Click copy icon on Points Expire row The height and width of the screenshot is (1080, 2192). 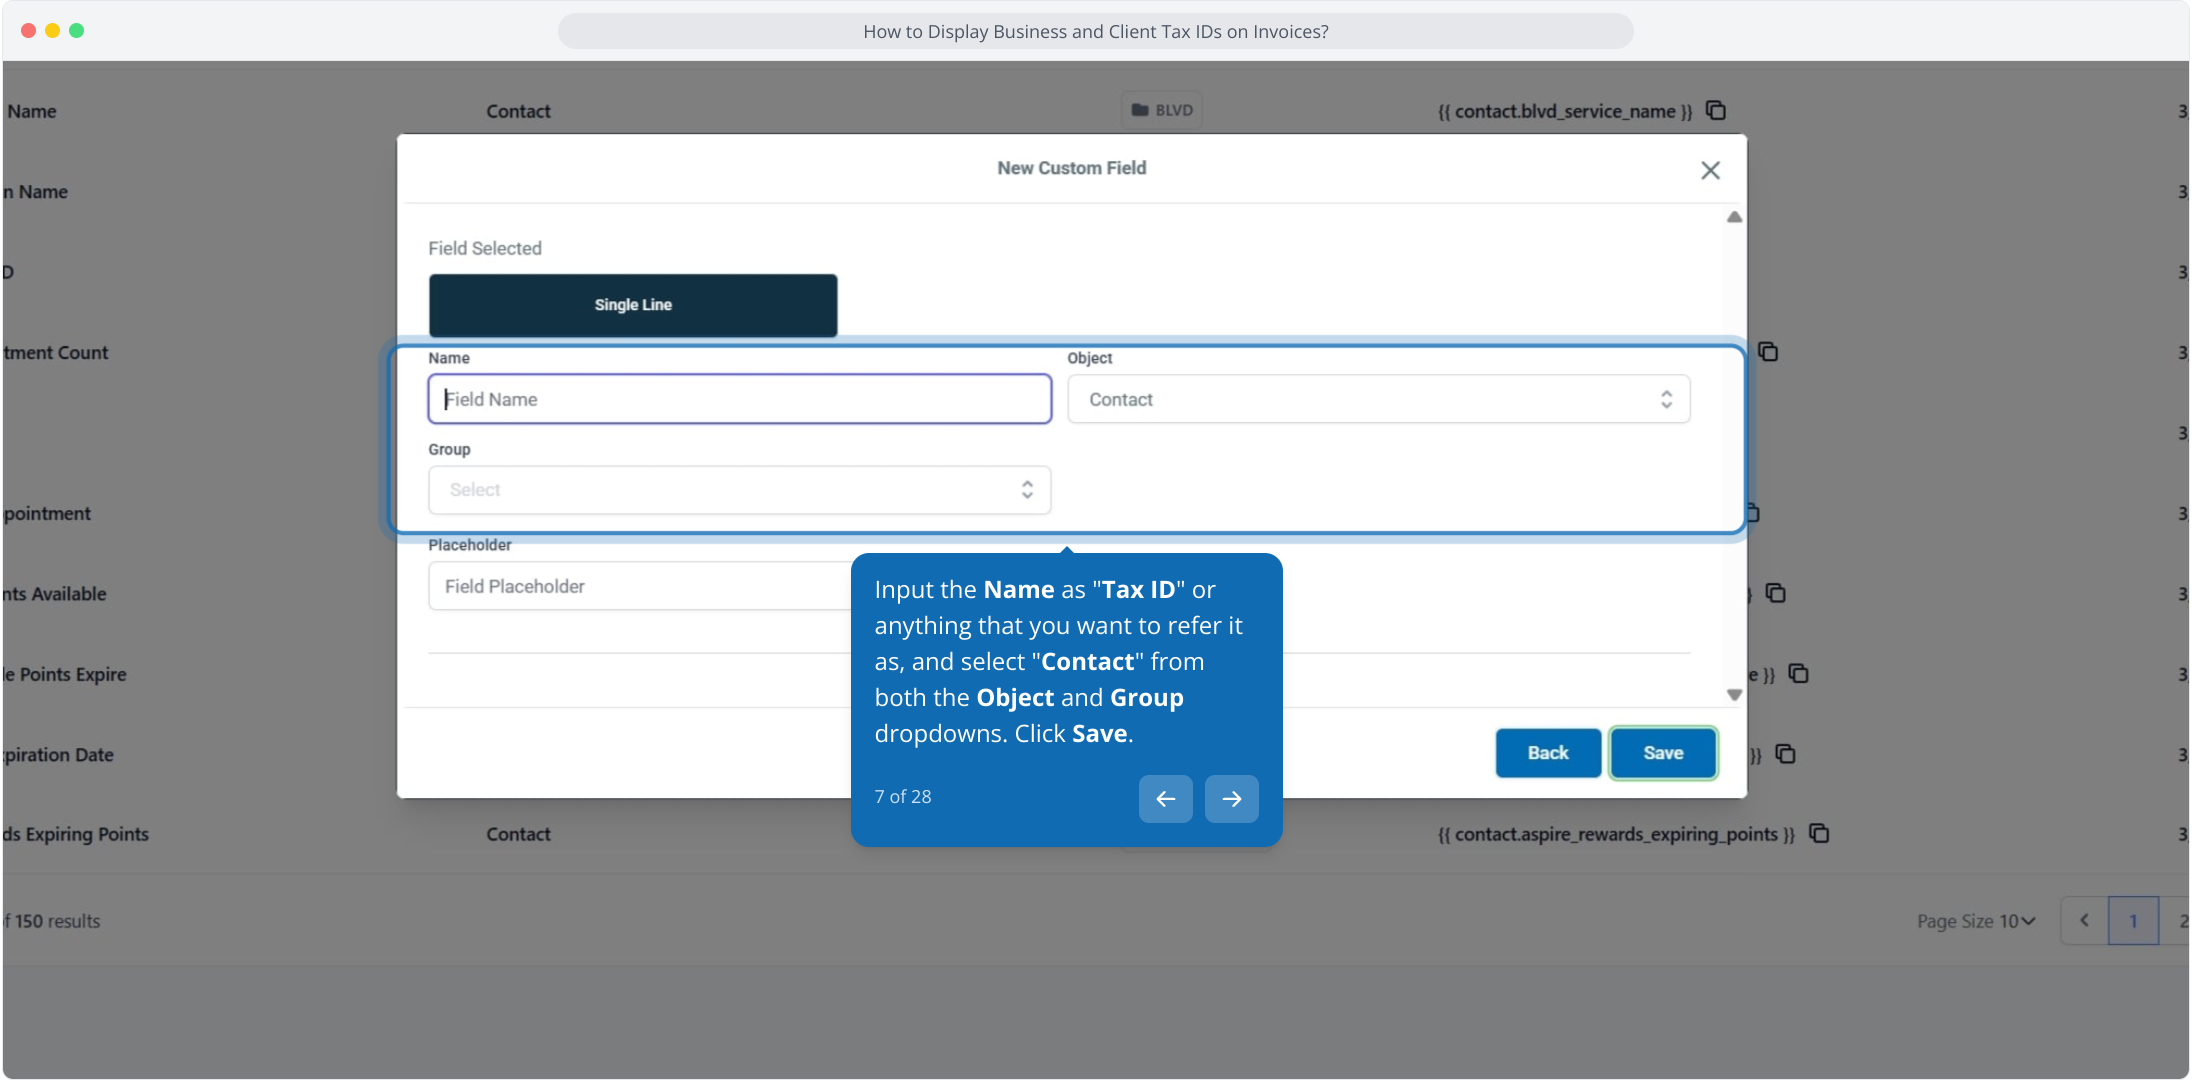point(1798,673)
